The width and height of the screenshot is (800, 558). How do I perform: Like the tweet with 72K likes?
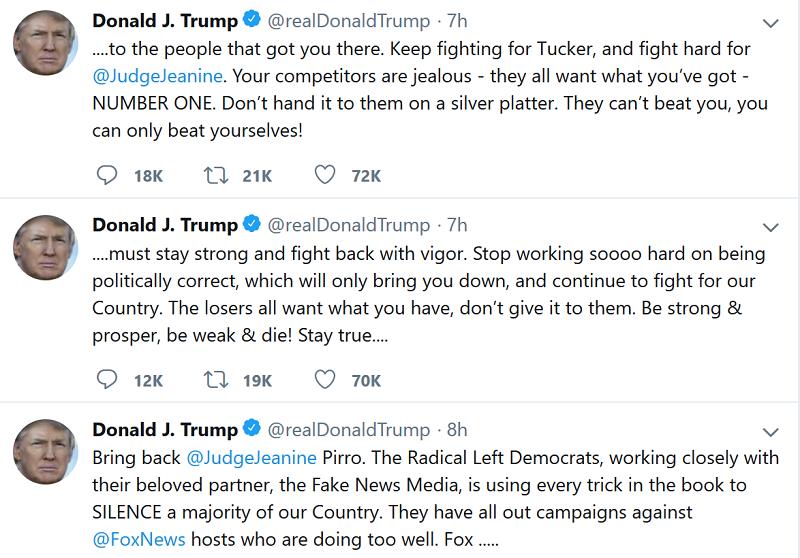pyautogui.click(x=324, y=176)
